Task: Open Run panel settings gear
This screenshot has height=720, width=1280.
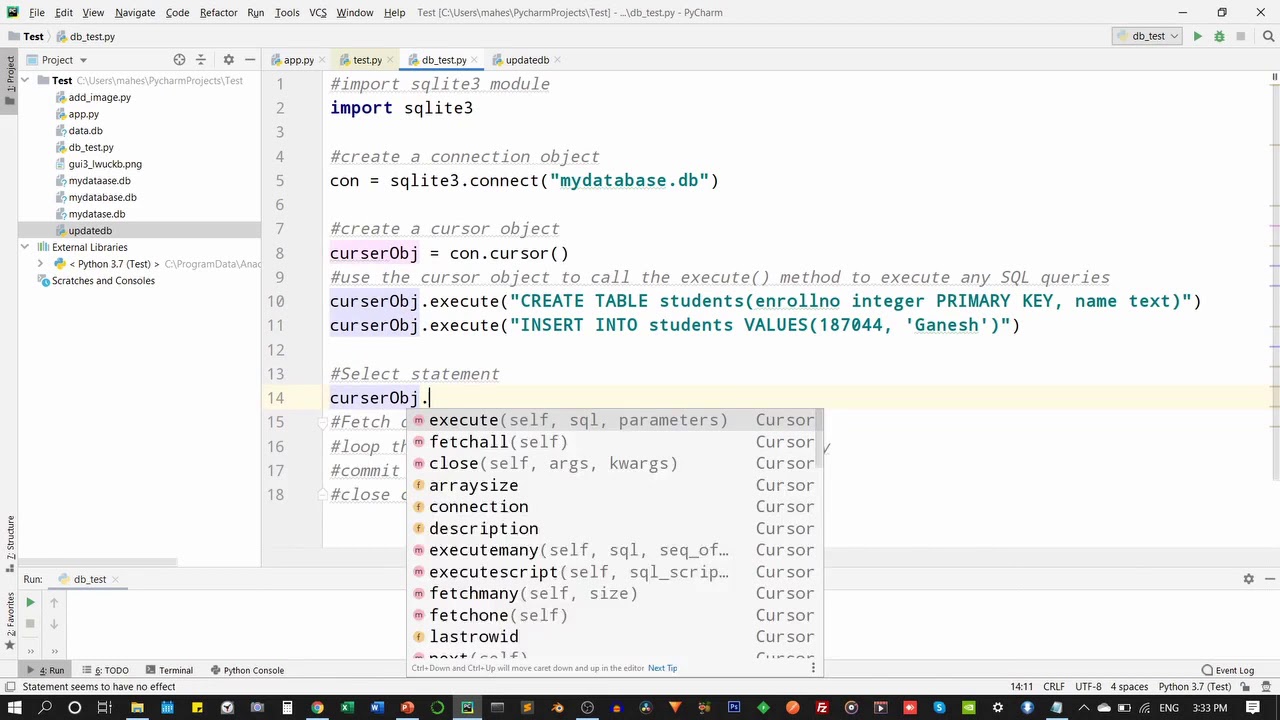Action: coord(1248,579)
